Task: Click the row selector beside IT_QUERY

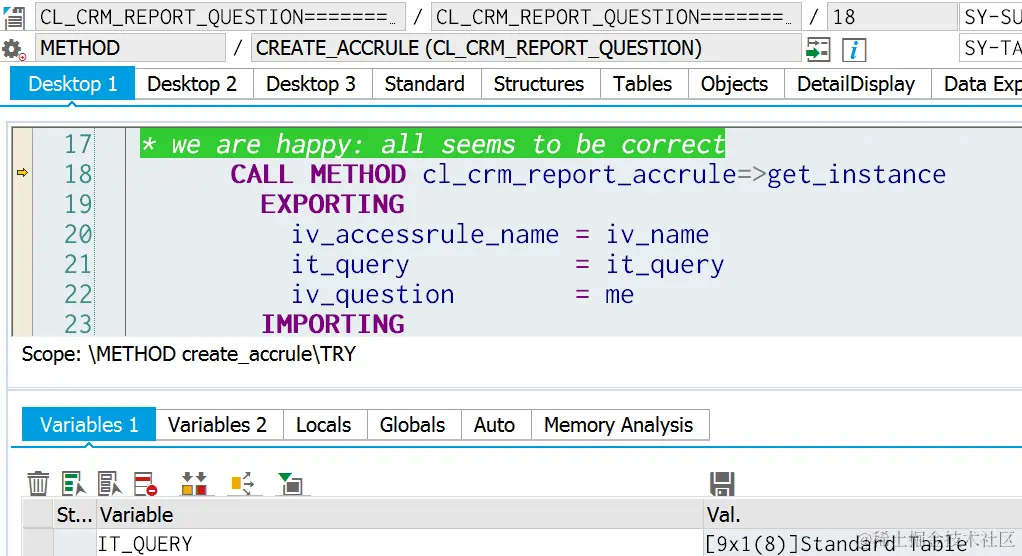Action: click(37, 543)
